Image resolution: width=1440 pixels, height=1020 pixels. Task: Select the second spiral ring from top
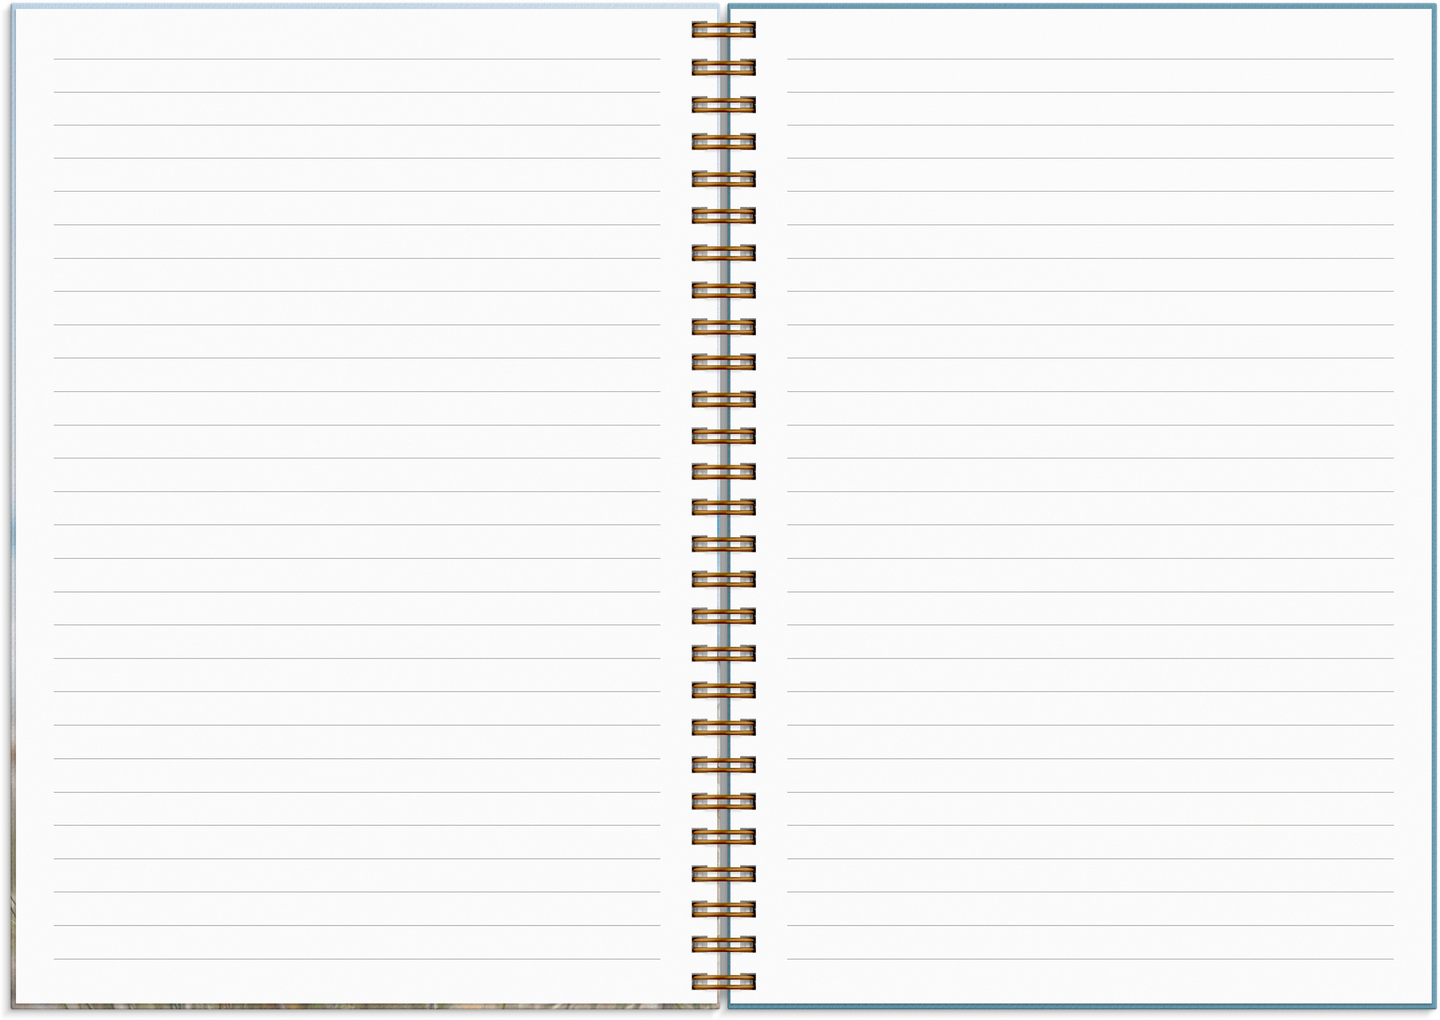click(723, 68)
